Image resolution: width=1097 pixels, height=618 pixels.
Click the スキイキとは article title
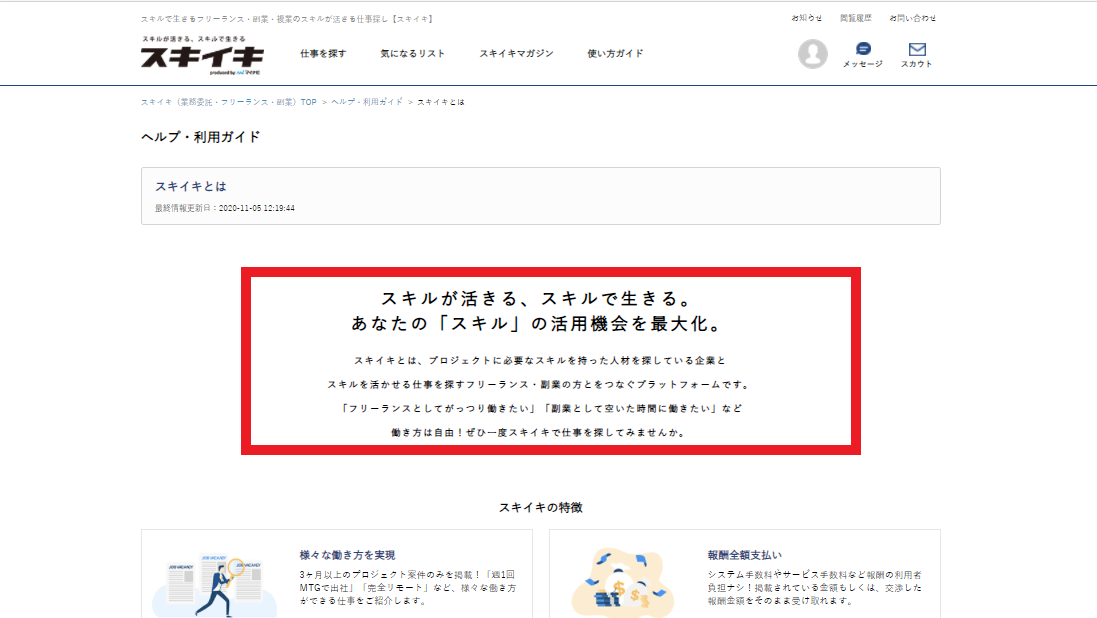pyautogui.click(x=191, y=186)
